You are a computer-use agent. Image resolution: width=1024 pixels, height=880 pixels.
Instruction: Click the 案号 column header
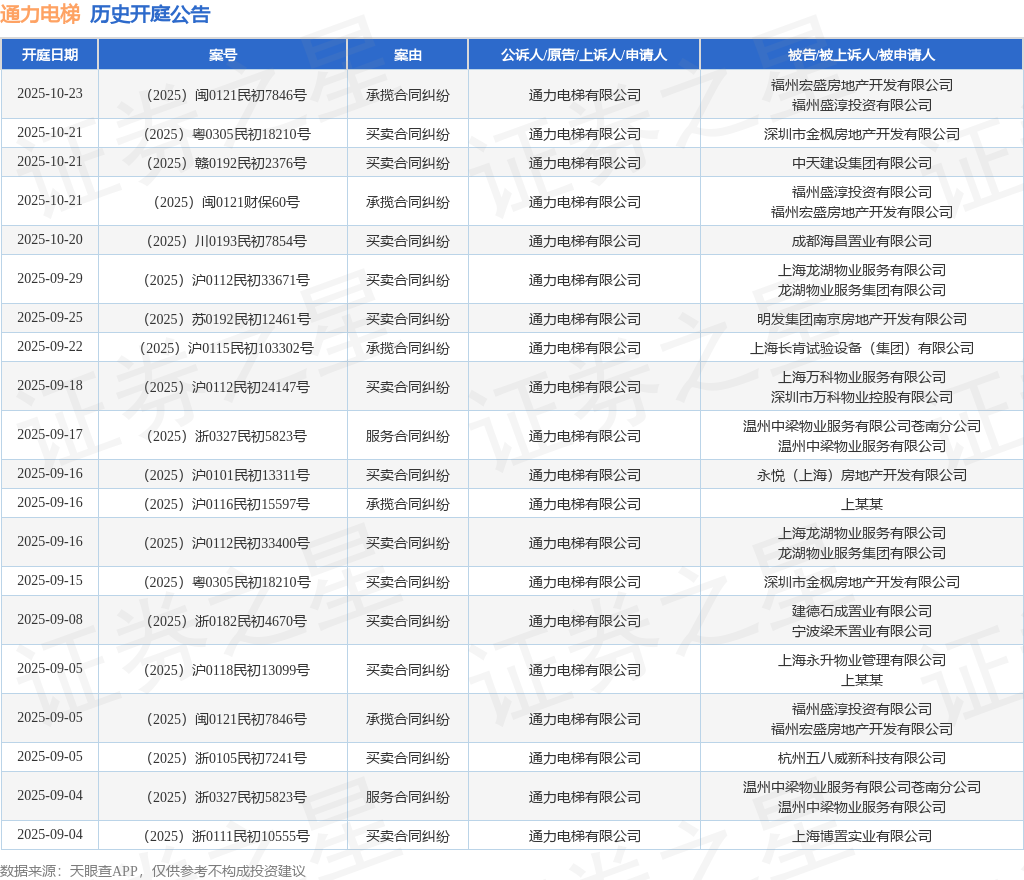tap(223, 55)
